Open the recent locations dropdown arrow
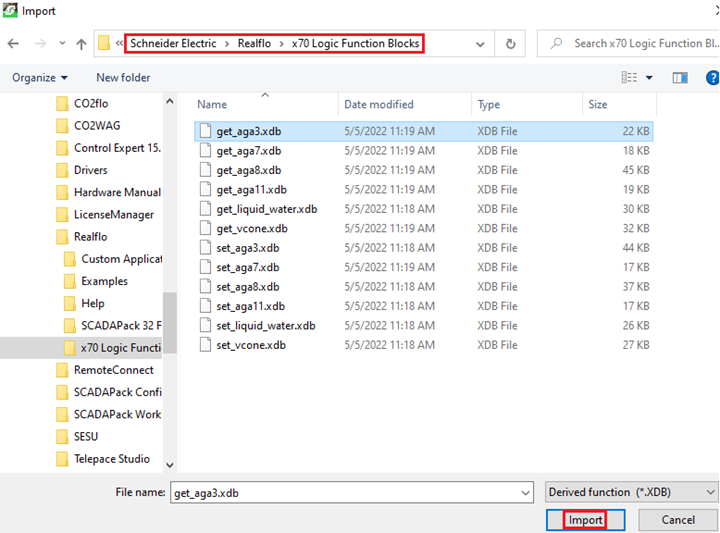Screen dimensions: 720x533 62,44
